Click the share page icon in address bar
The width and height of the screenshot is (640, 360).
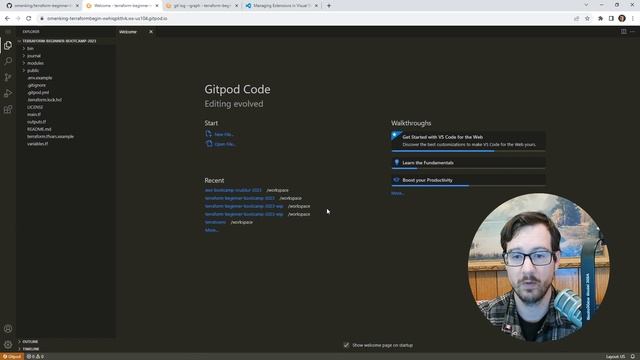coord(576,18)
